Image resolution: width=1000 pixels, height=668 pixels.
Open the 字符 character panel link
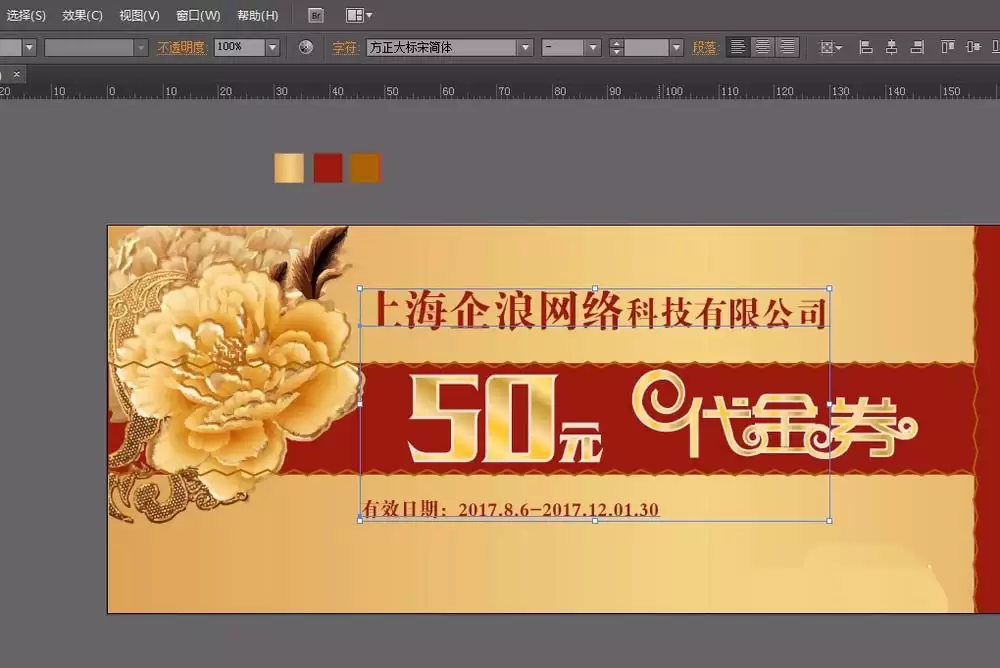click(345, 47)
